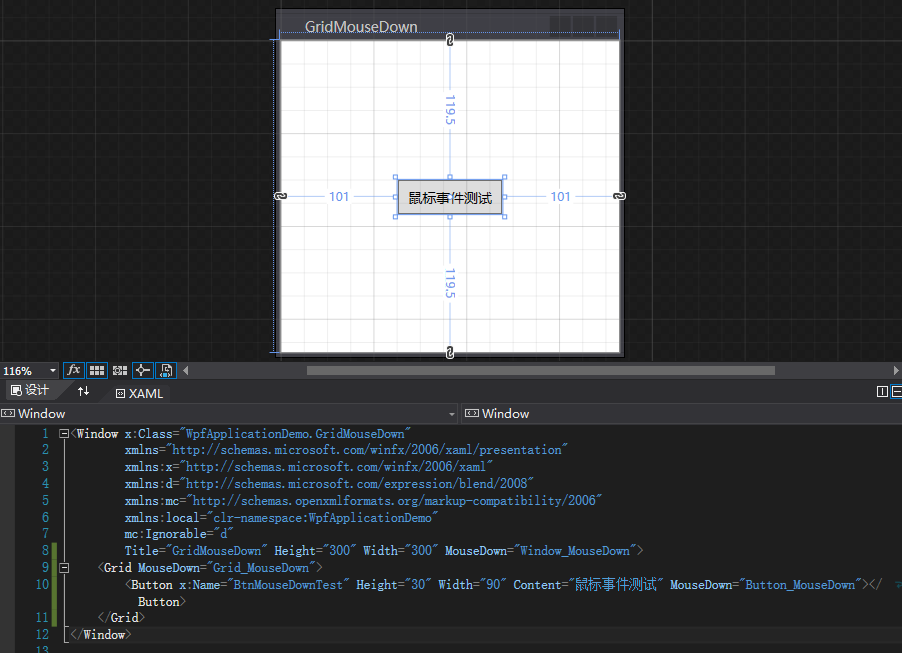
Task: Click BtnMouseDownTest name in XAML code
Action: coord(288,585)
